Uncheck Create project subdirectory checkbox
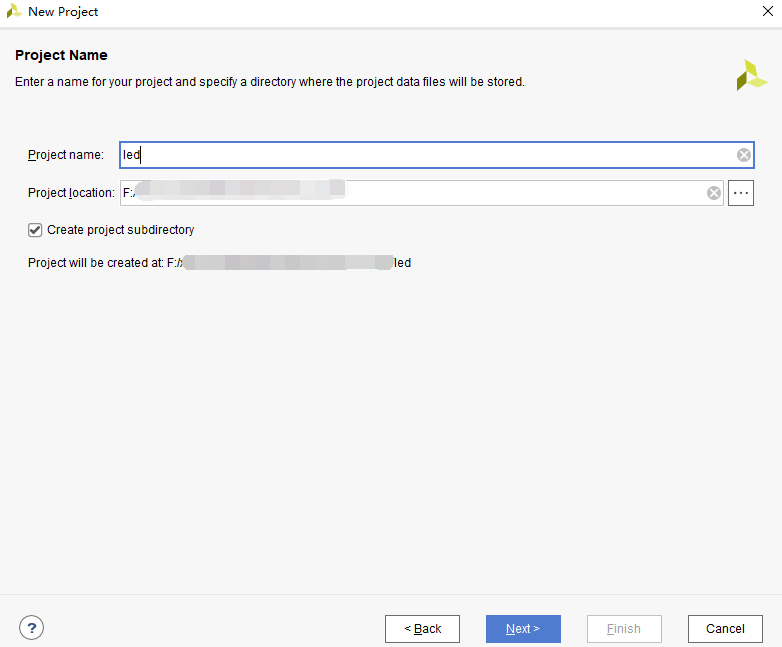 (x=36, y=230)
